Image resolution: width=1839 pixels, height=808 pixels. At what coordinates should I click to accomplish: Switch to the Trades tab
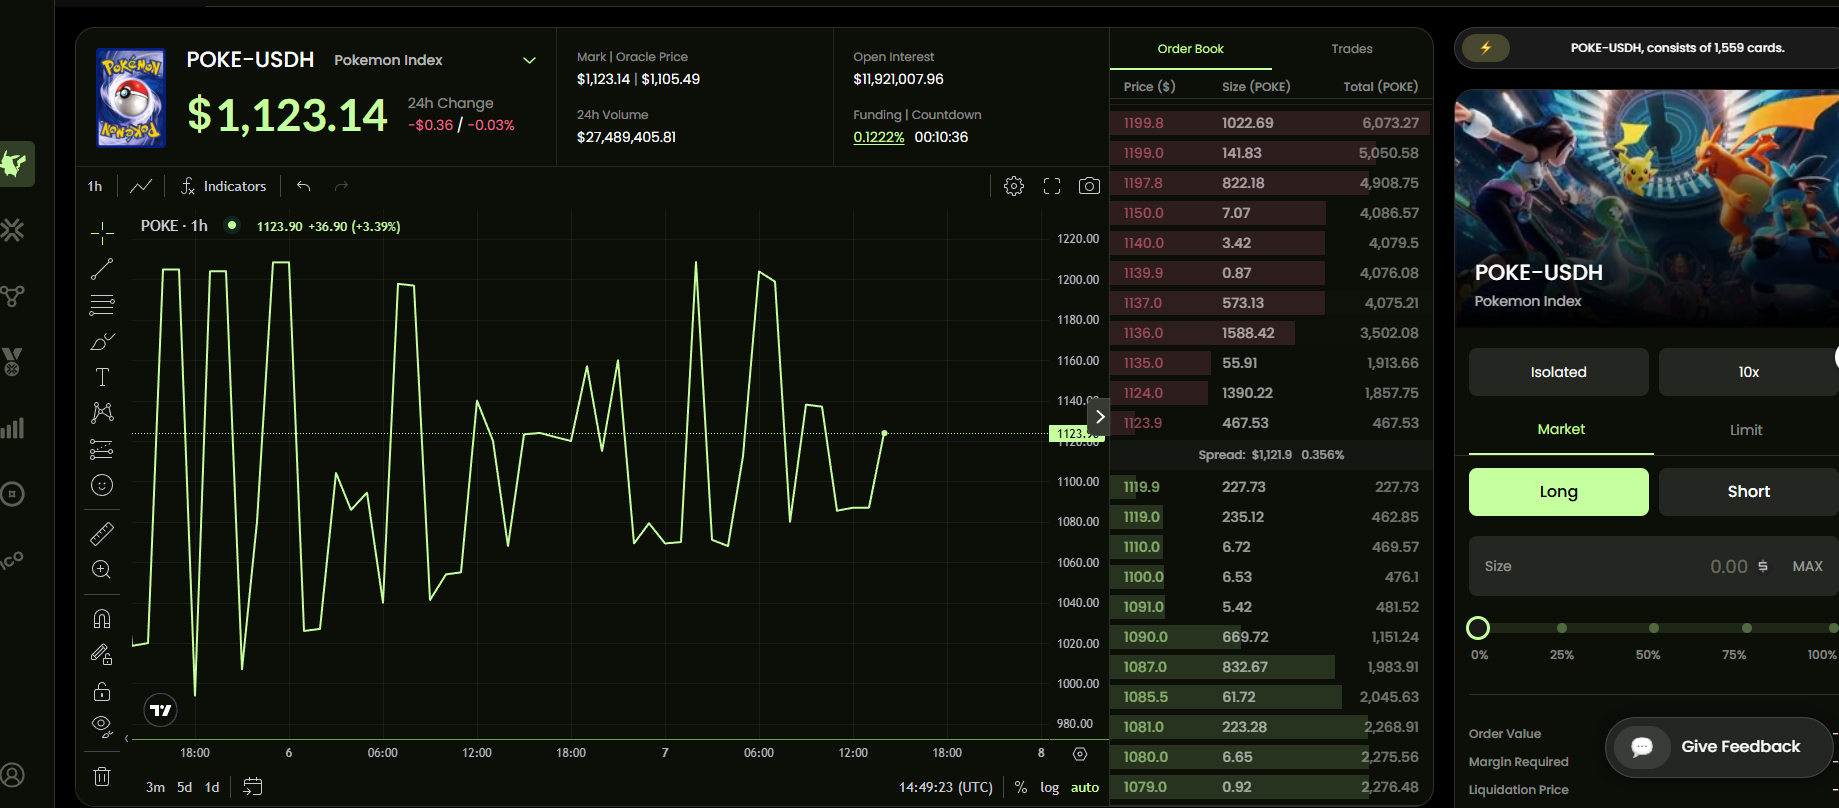coord(1351,49)
